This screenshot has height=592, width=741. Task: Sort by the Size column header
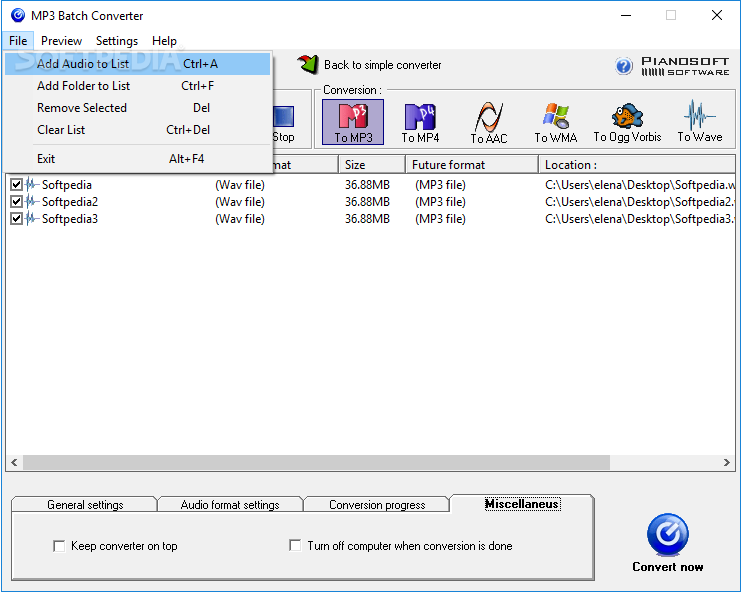(372, 165)
